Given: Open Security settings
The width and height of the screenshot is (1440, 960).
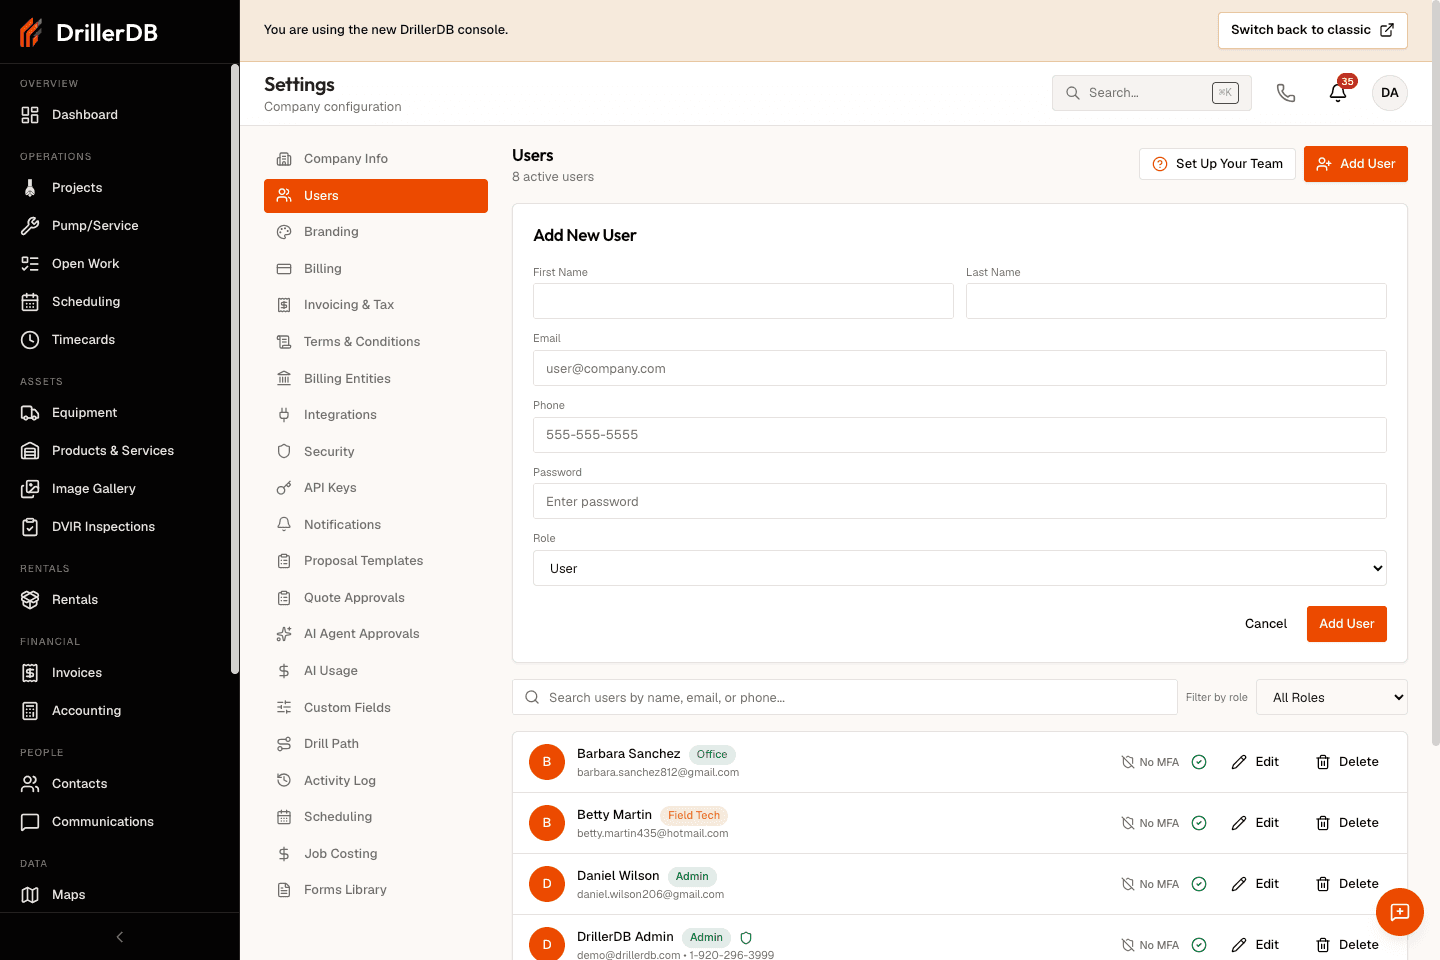Looking at the screenshot, I should point(376,452).
